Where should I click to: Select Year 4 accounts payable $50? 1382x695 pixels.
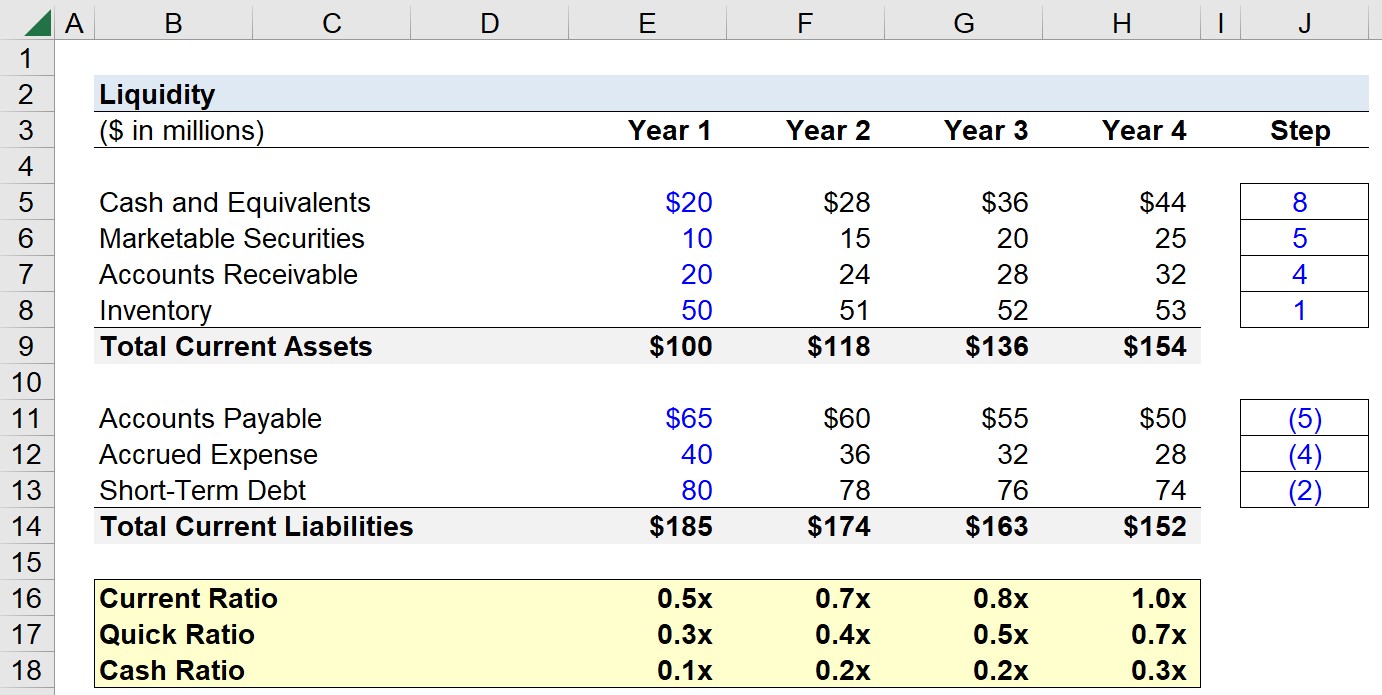[1163, 419]
